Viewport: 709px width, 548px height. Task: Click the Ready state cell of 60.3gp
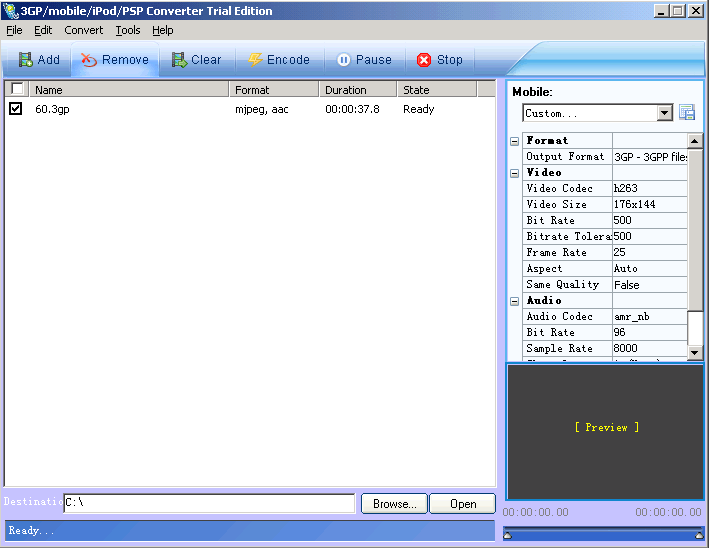click(x=419, y=109)
